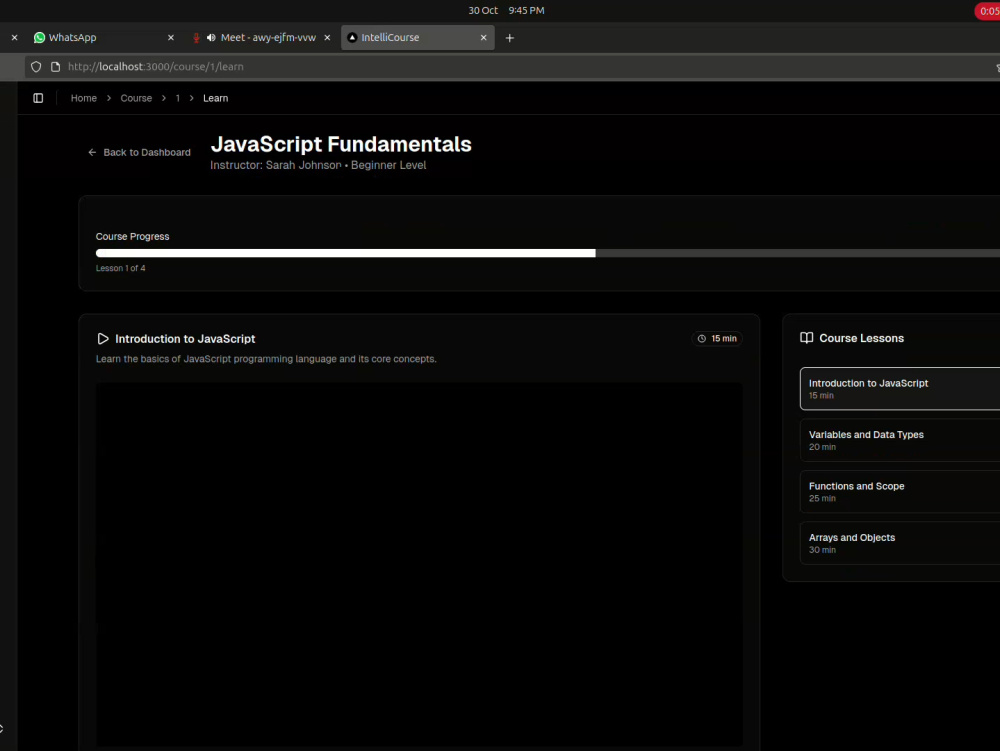Go to Home in the breadcrumb
1000x751 pixels.
coord(84,98)
